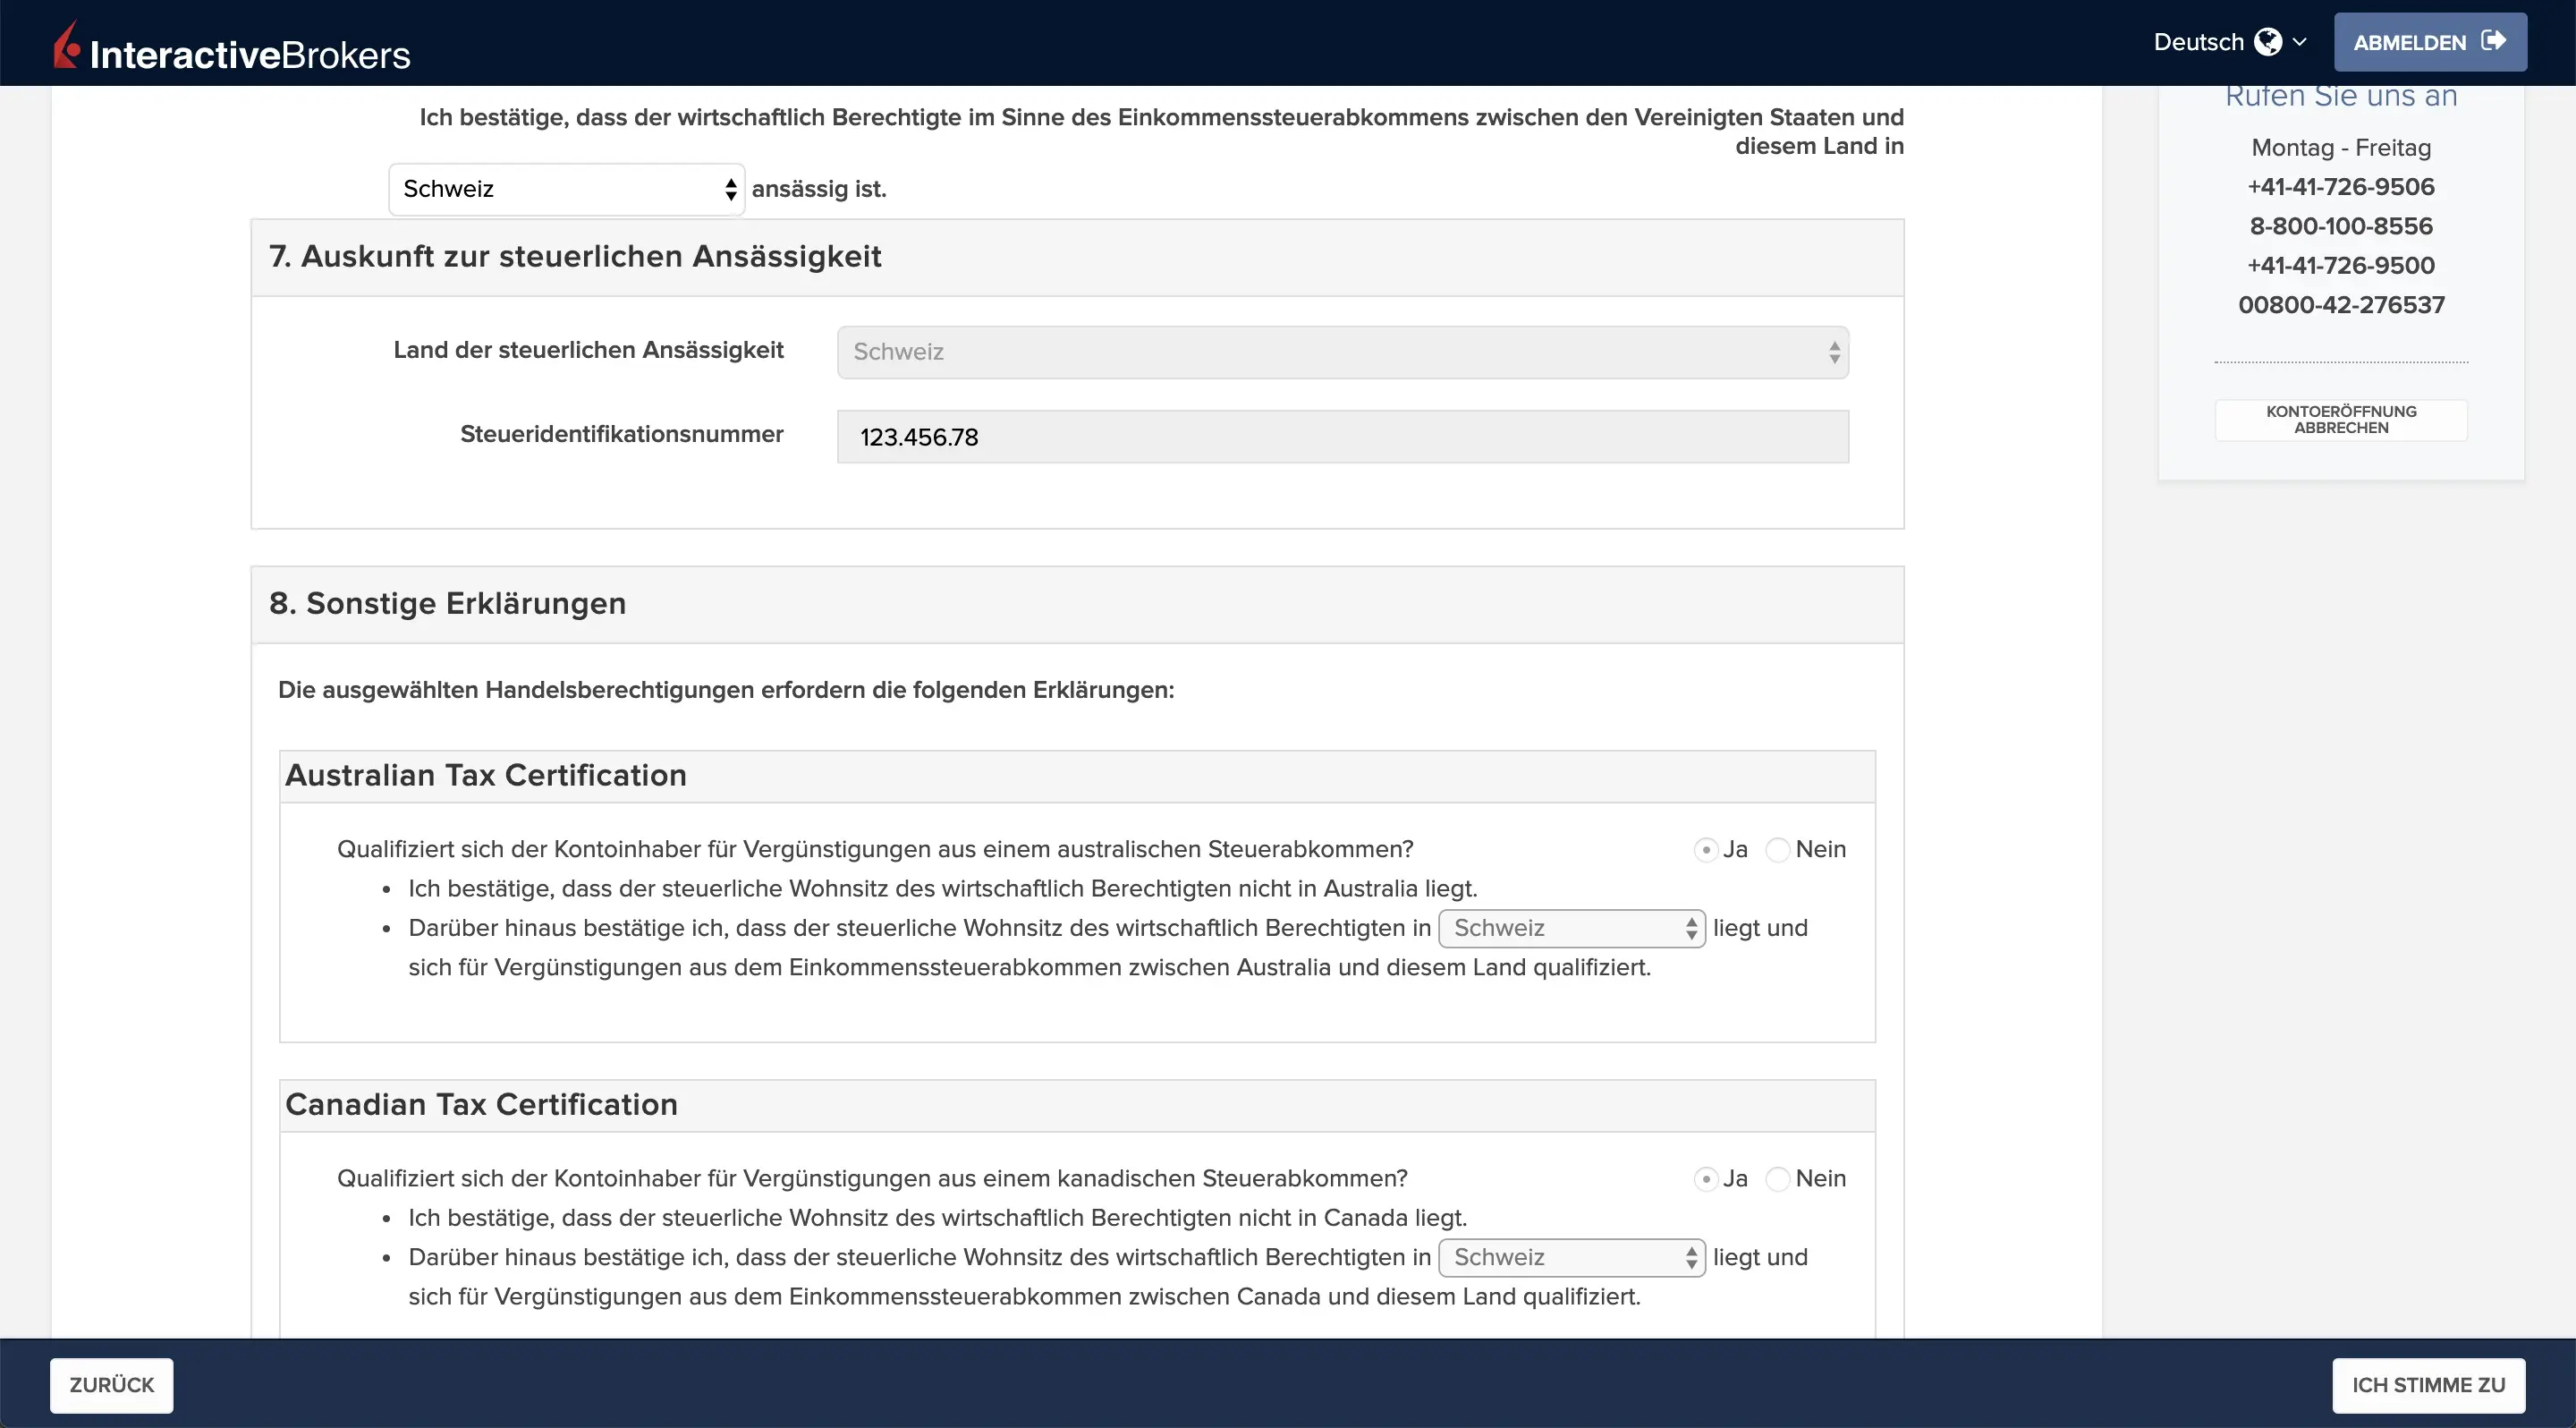Select Nein for Canadian tax treaty question
This screenshot has height=1428, width=2576.
(x=1777, y=1179)
